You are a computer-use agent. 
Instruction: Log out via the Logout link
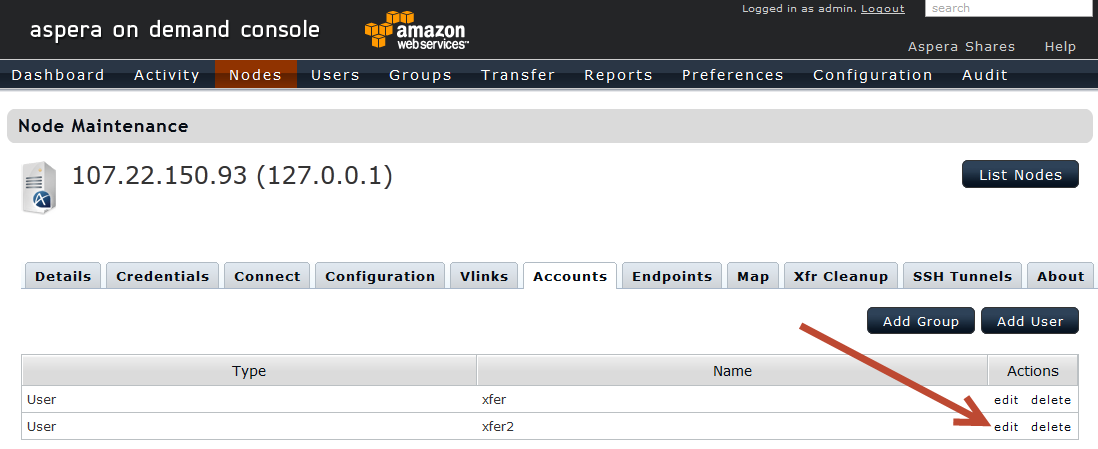point(882,8)
